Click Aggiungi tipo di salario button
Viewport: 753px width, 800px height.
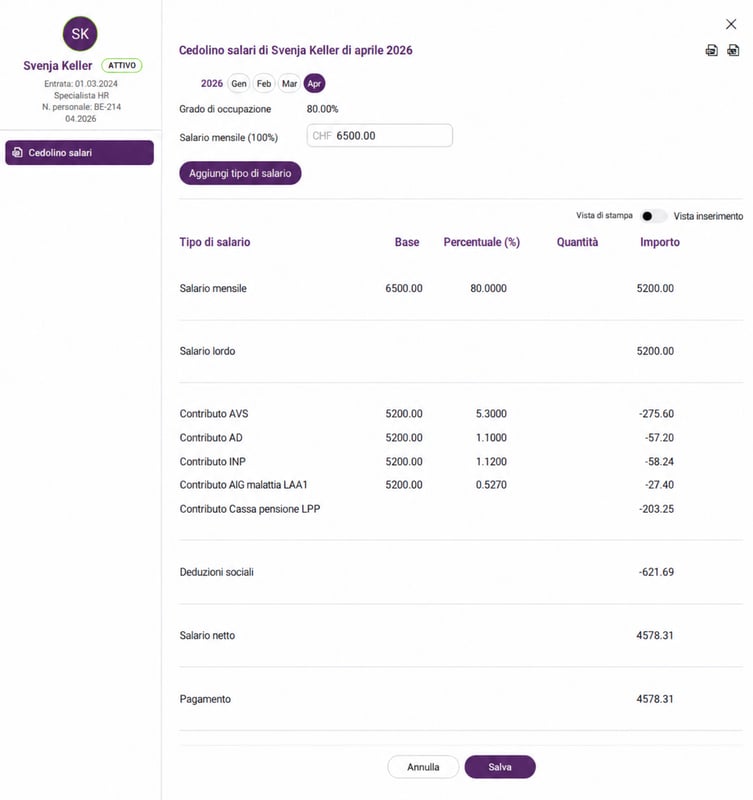click(x=240, y=173)
